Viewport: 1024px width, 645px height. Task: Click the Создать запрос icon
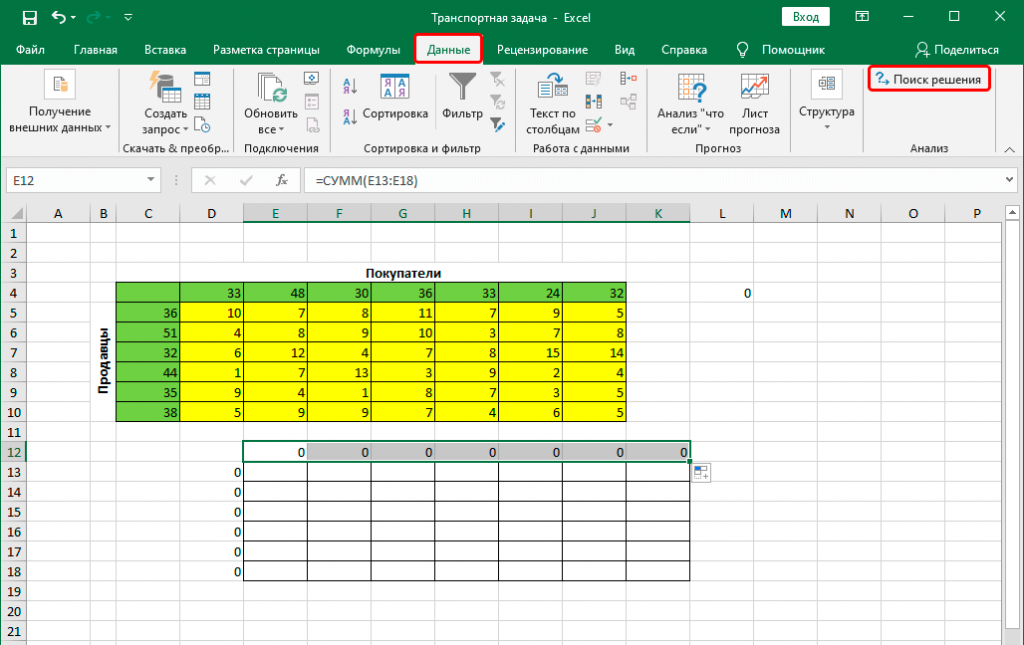[165, 87]
